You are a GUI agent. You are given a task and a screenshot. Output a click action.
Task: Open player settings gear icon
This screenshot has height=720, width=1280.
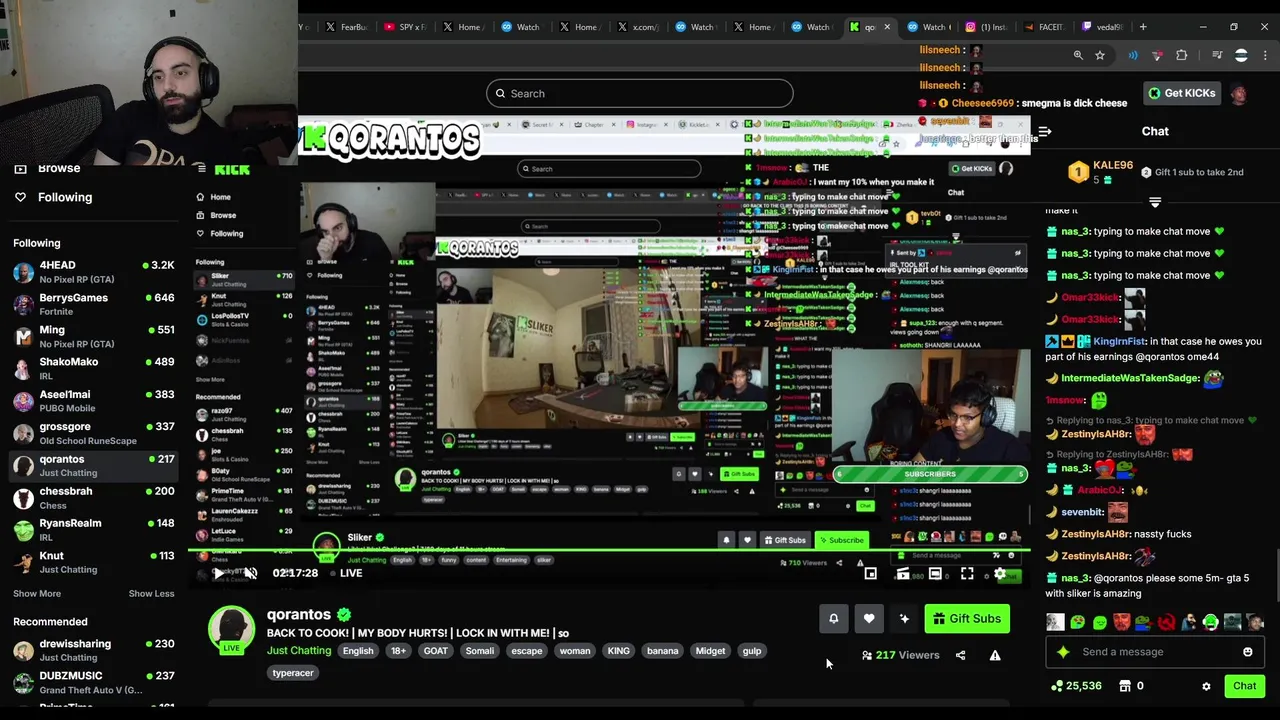coord(999,573)
